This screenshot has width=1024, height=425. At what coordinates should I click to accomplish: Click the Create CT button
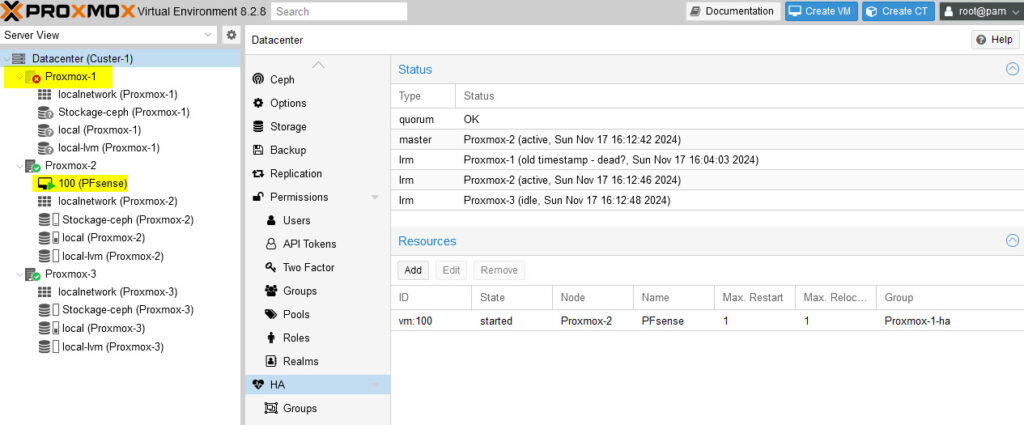tap(898, 11)
